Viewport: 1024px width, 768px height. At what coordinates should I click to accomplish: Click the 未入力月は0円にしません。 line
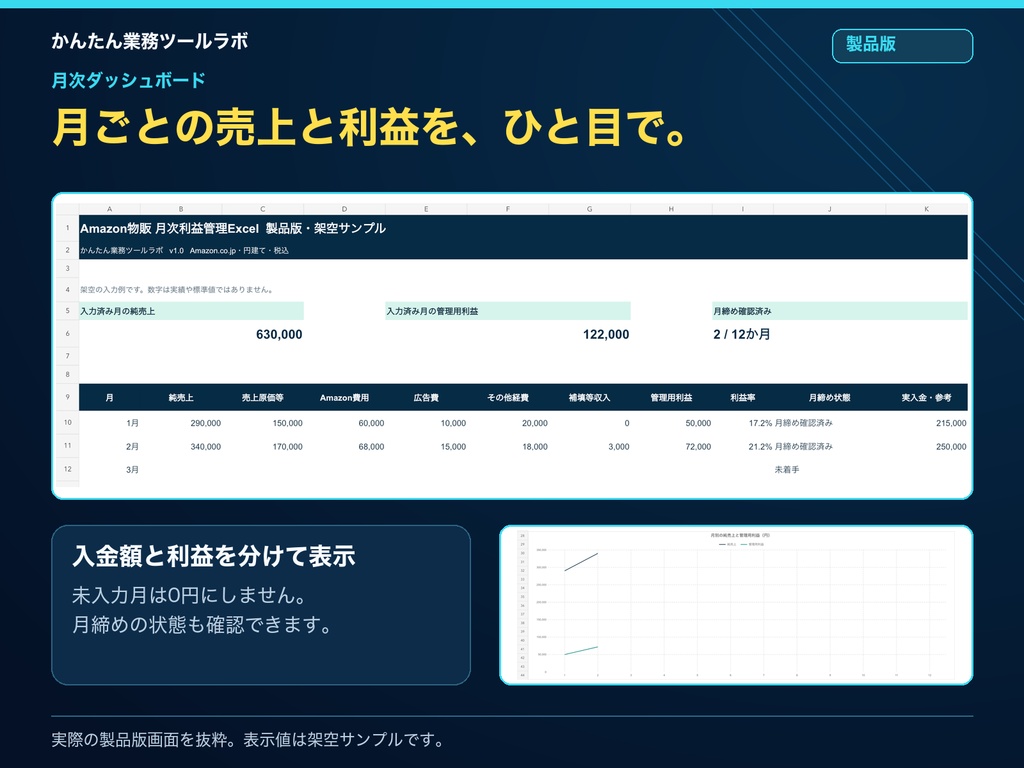point(189,595)
